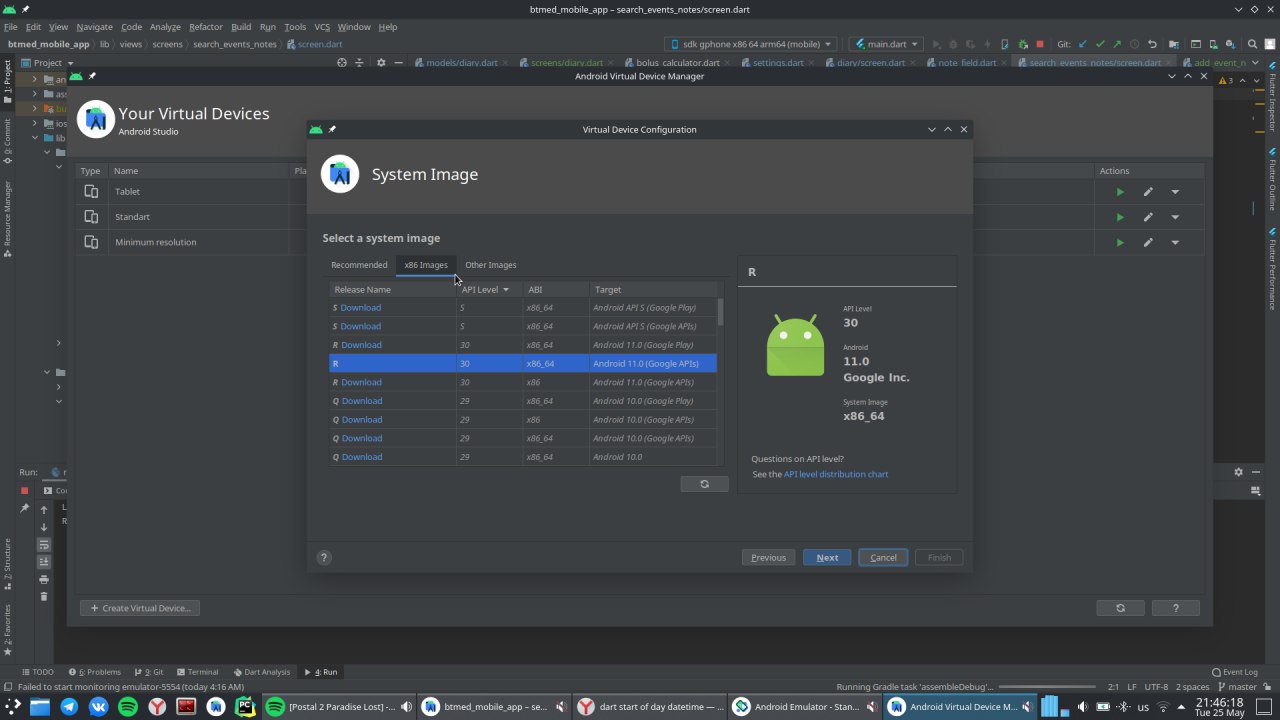This screenshot has height=720, width=1280.
Task: Download R Android 11.0 Google Play image
Action: coord(361,345)
